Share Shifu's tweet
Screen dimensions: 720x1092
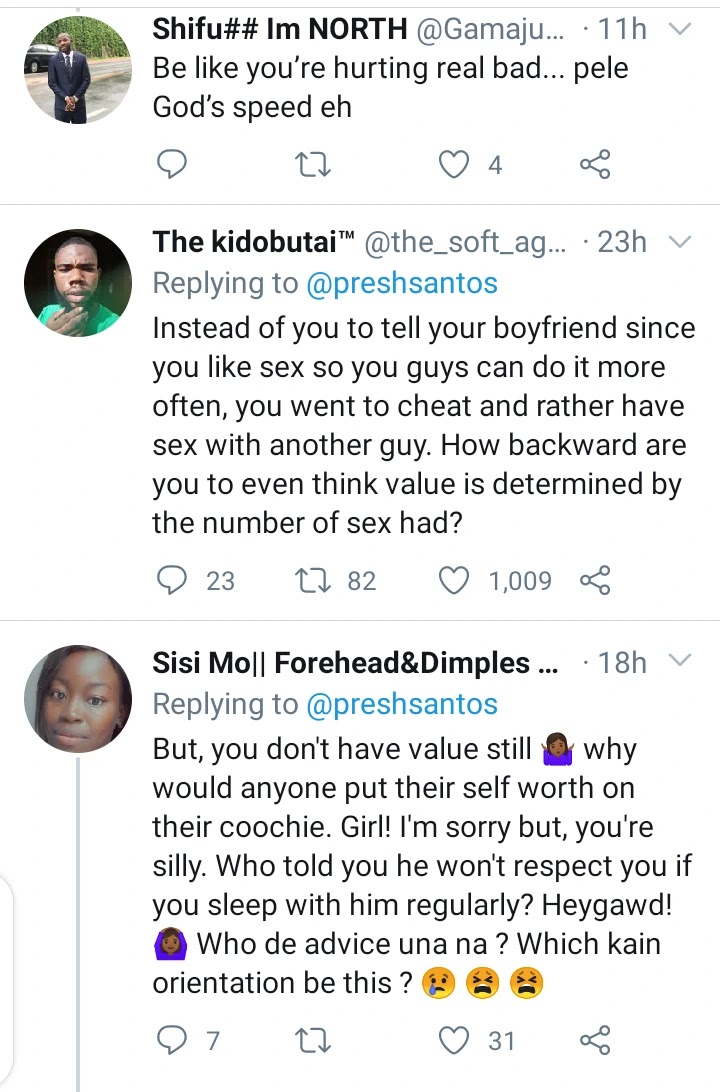[595, 164]
